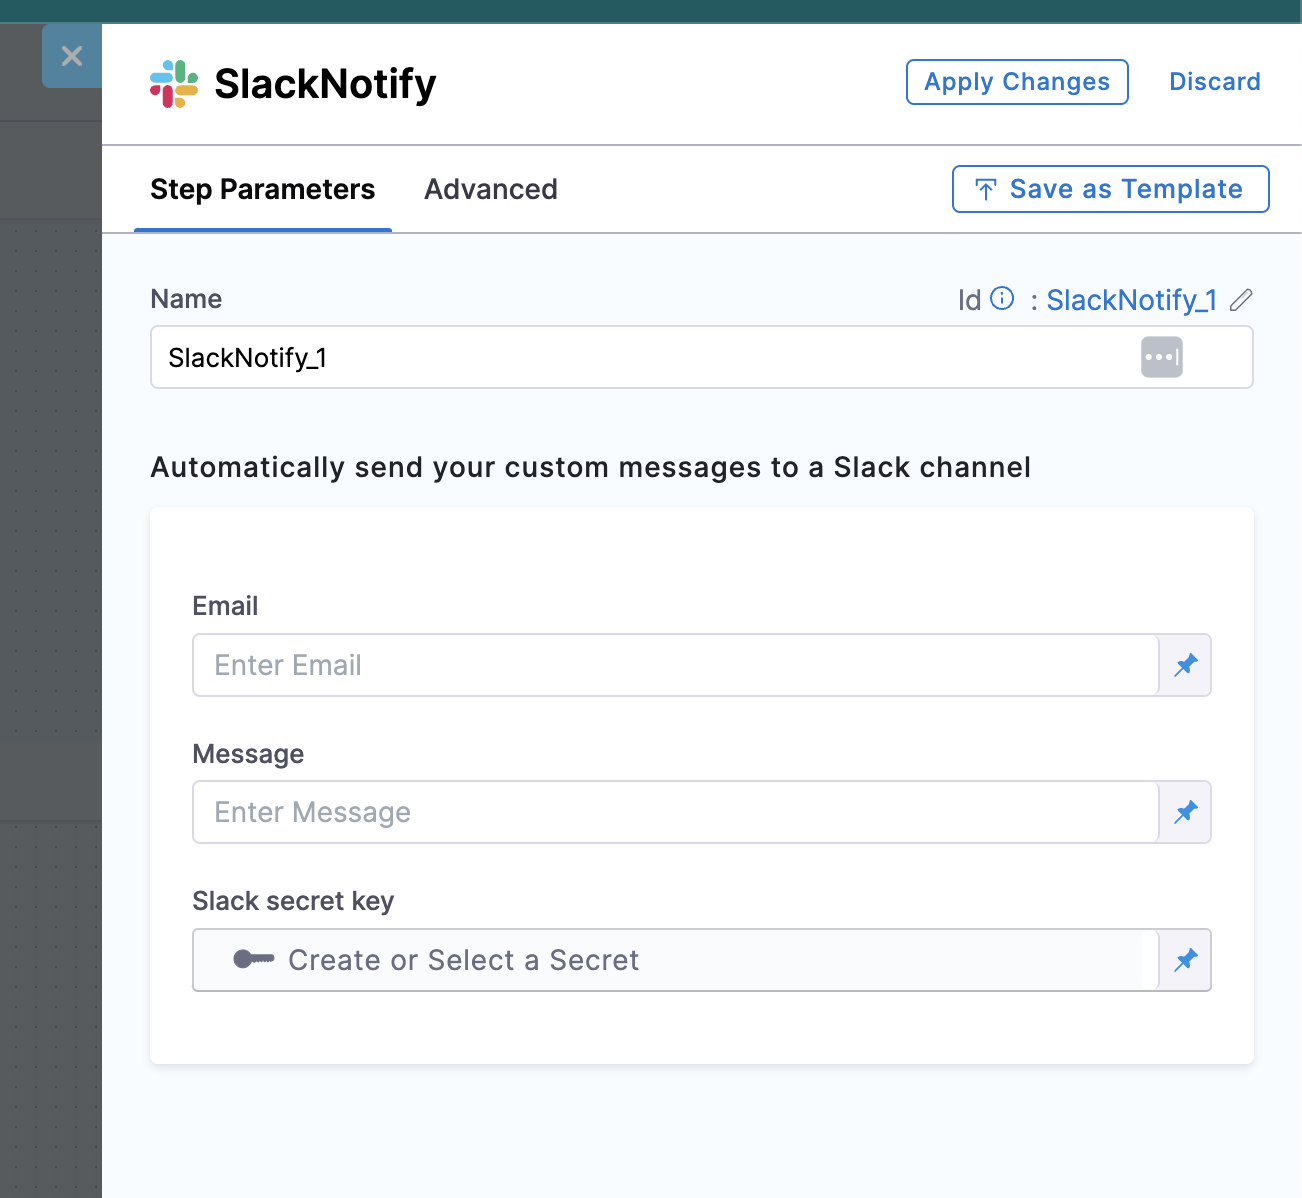Click into the Enter Email field
Image resolution: width=1302 pixels, height=1198 pixels.
tap(675, 665)
